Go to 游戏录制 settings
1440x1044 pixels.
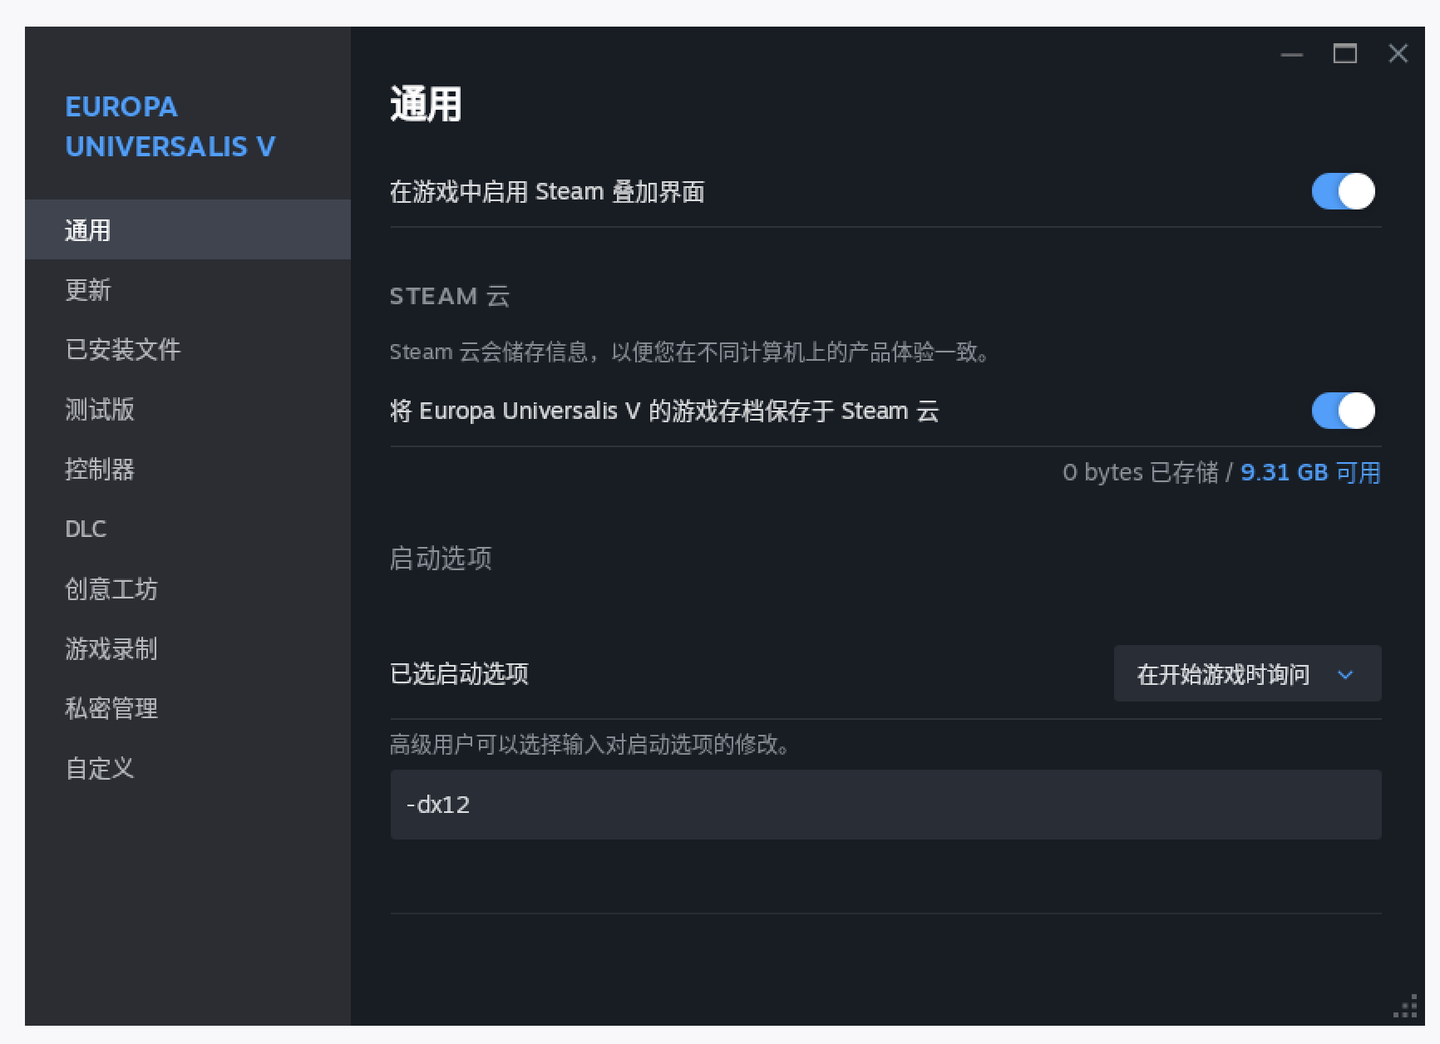pos(111,649)
